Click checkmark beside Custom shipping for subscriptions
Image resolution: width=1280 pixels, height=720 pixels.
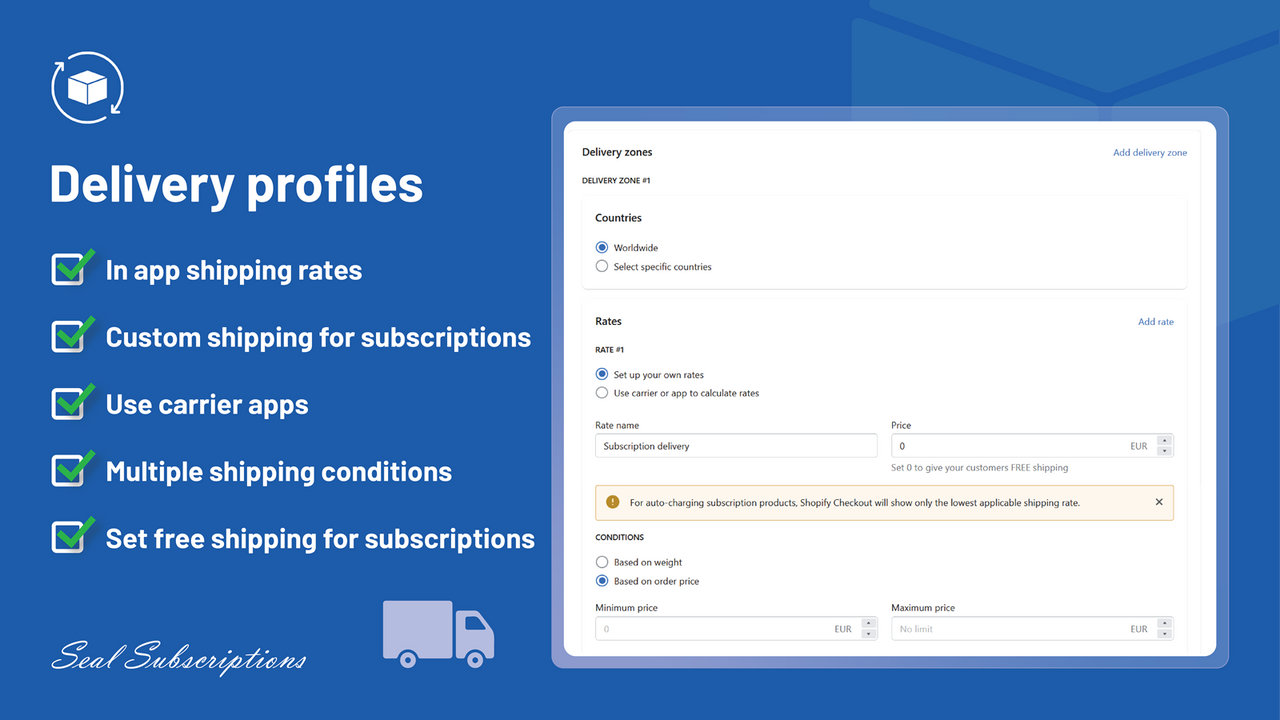coord(72,335)
